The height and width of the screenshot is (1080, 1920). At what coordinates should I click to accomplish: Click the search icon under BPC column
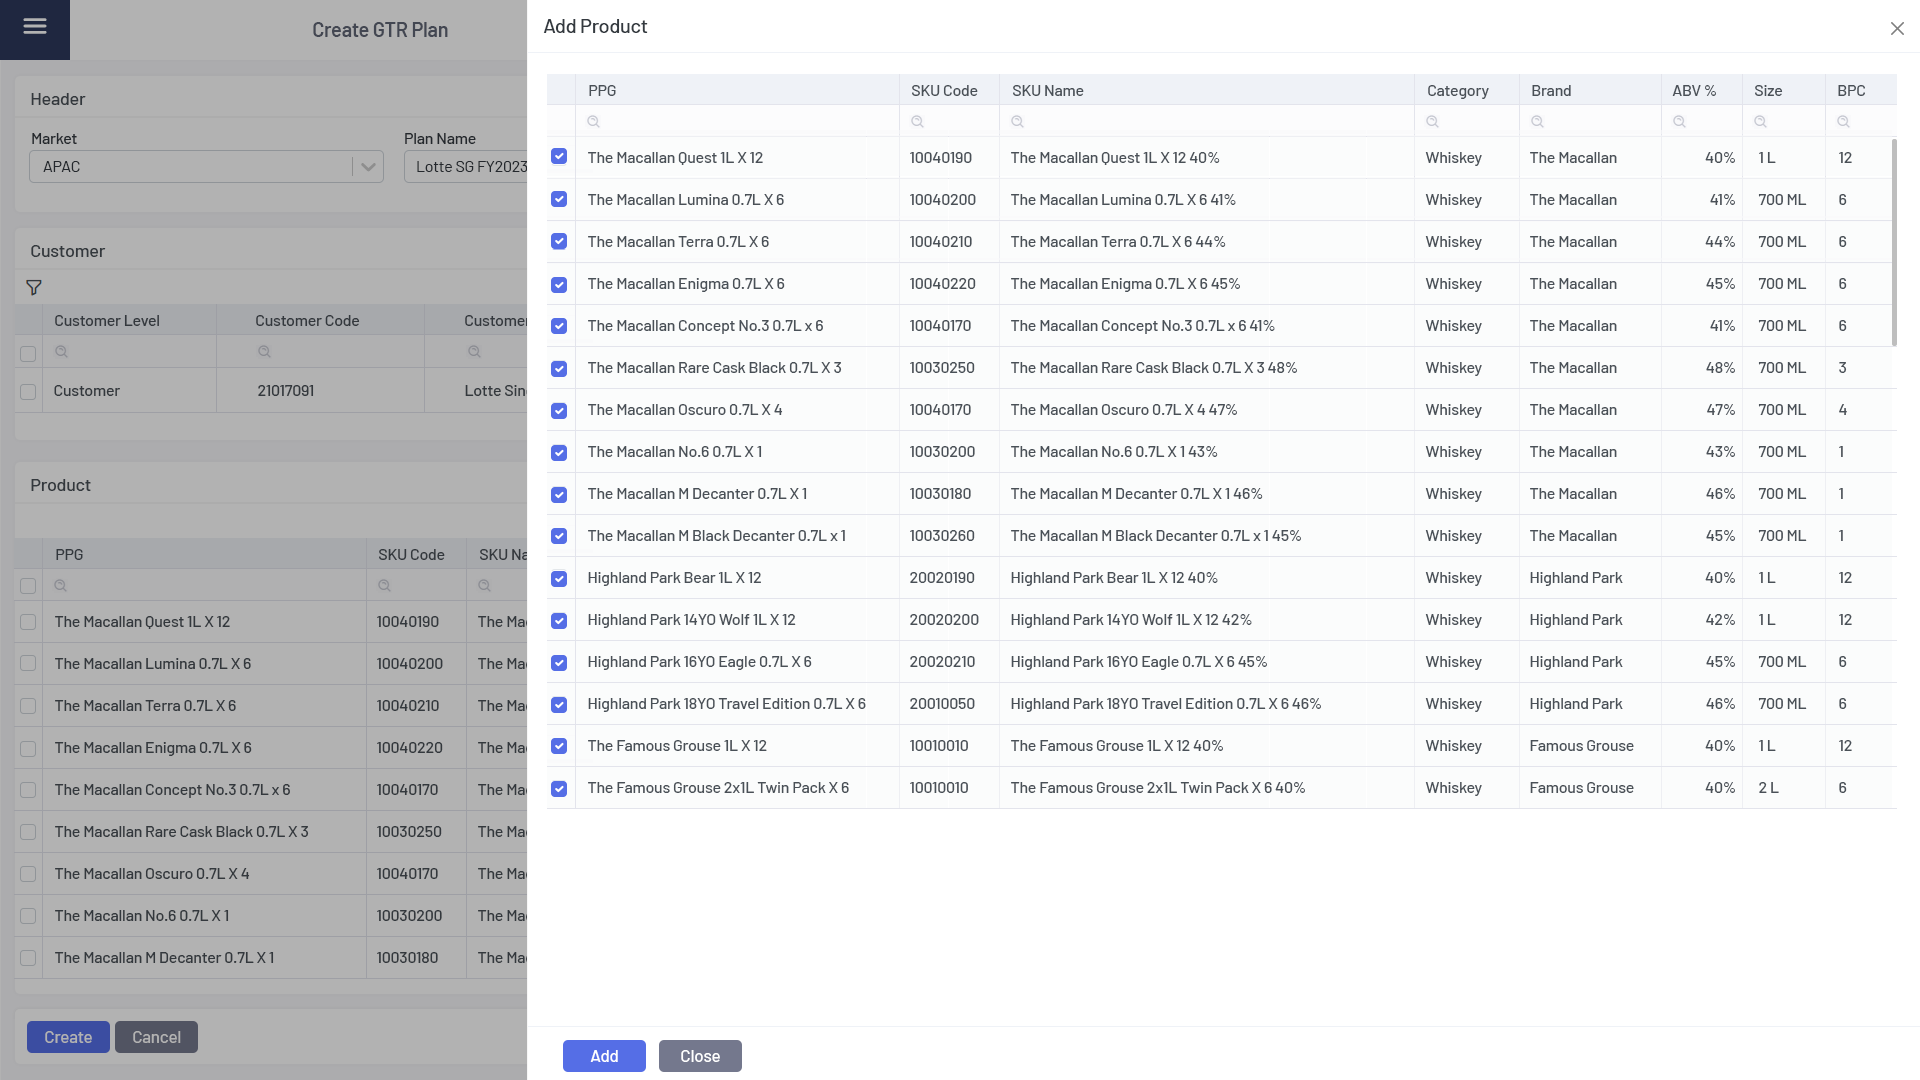[x=1843, y=122]
